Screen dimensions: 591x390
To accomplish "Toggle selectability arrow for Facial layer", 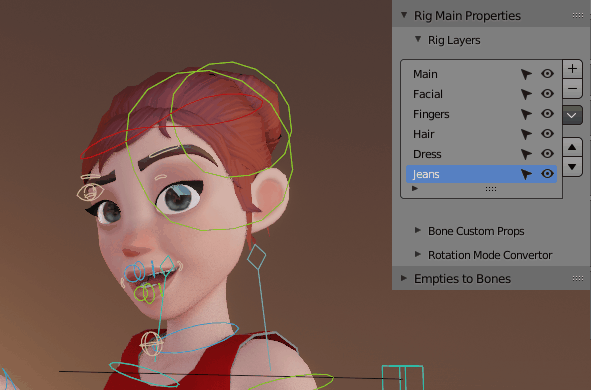I will click(x=526, y=94).
